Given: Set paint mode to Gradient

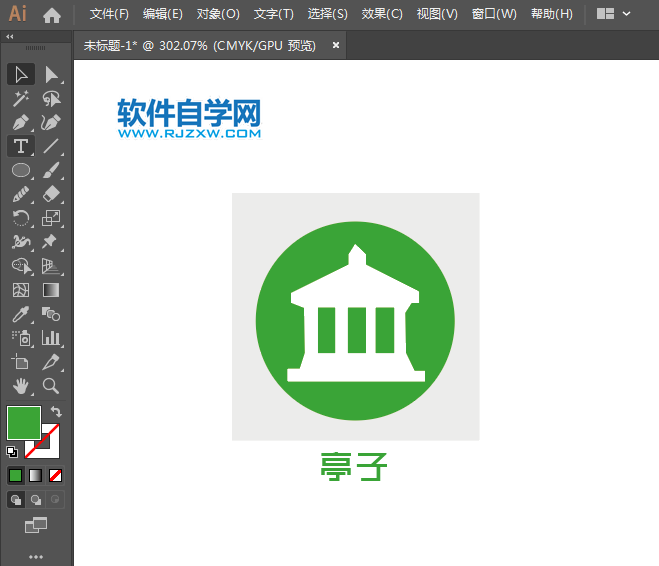Looking at the screenshot, I should coord(35,475).
